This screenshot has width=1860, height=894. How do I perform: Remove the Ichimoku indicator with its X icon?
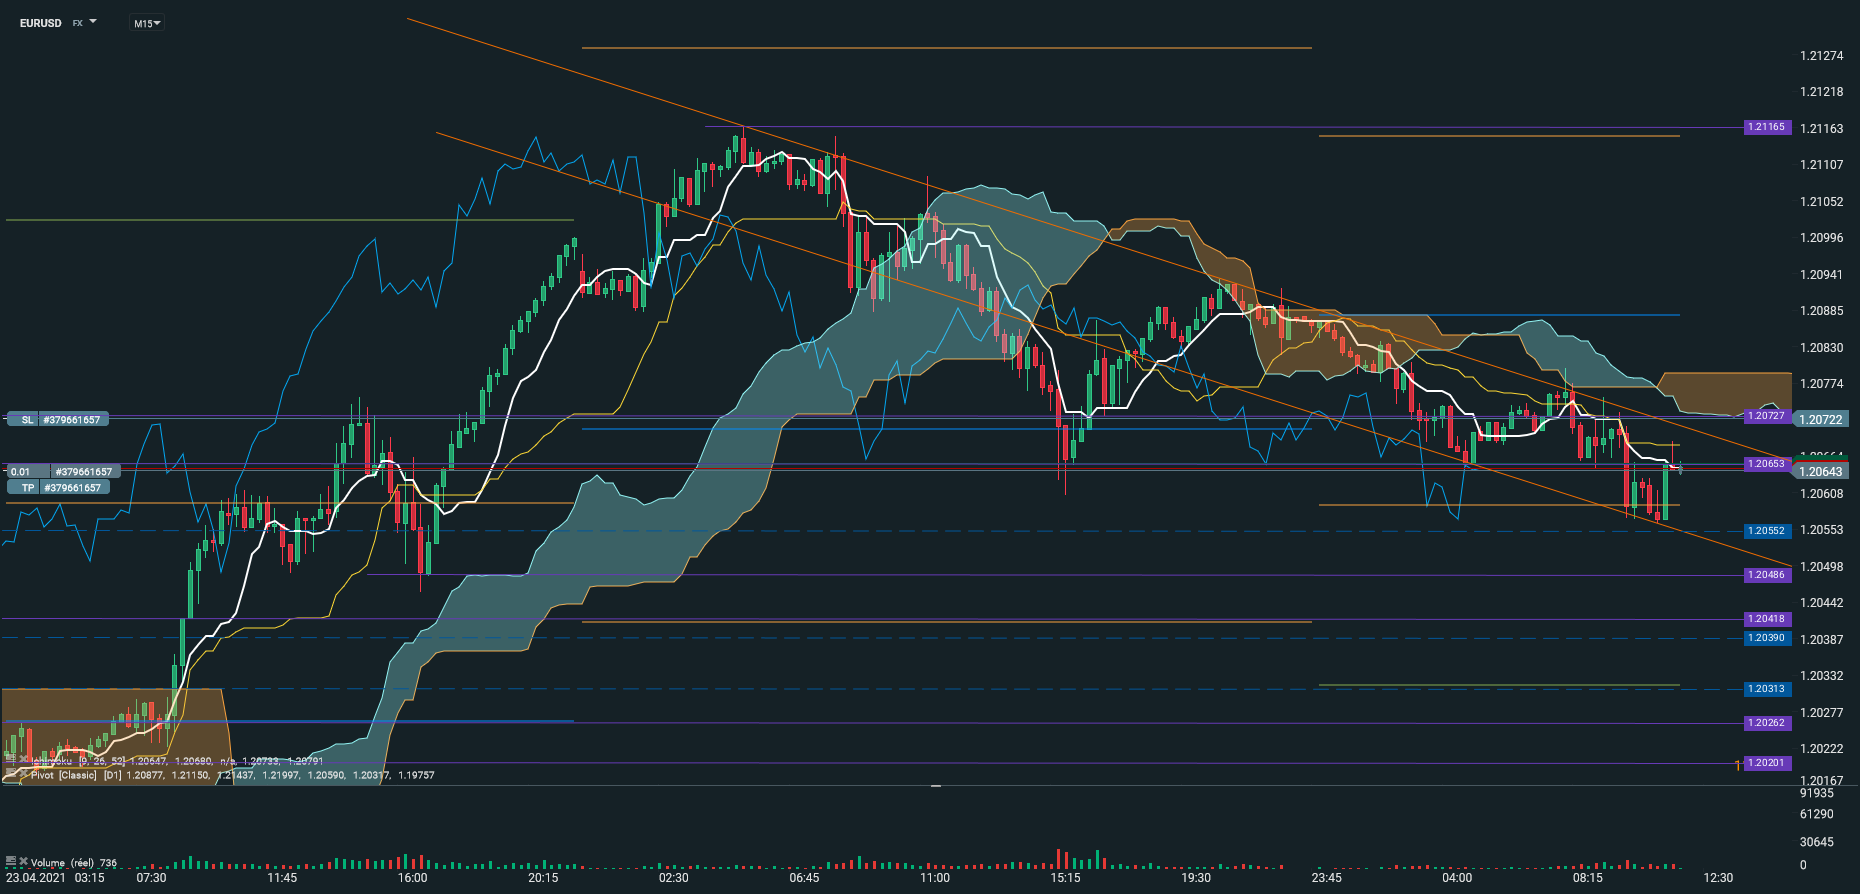(x=23, y=760)
